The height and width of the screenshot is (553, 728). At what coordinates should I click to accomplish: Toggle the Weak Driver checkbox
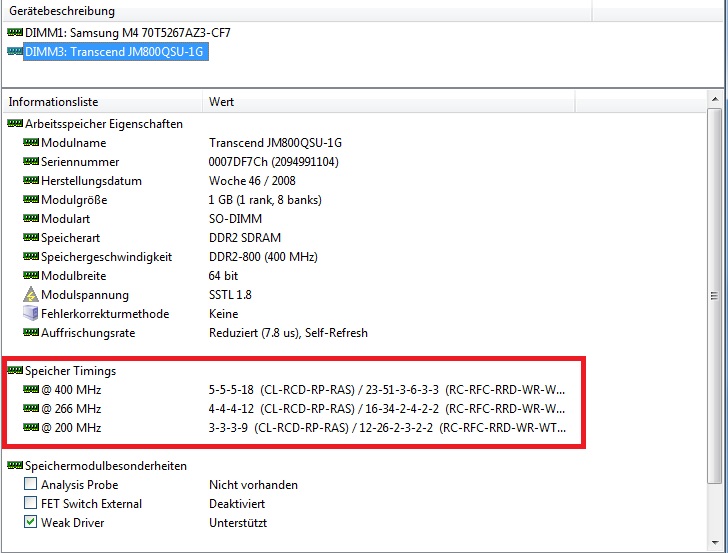[x=30, y=522]
